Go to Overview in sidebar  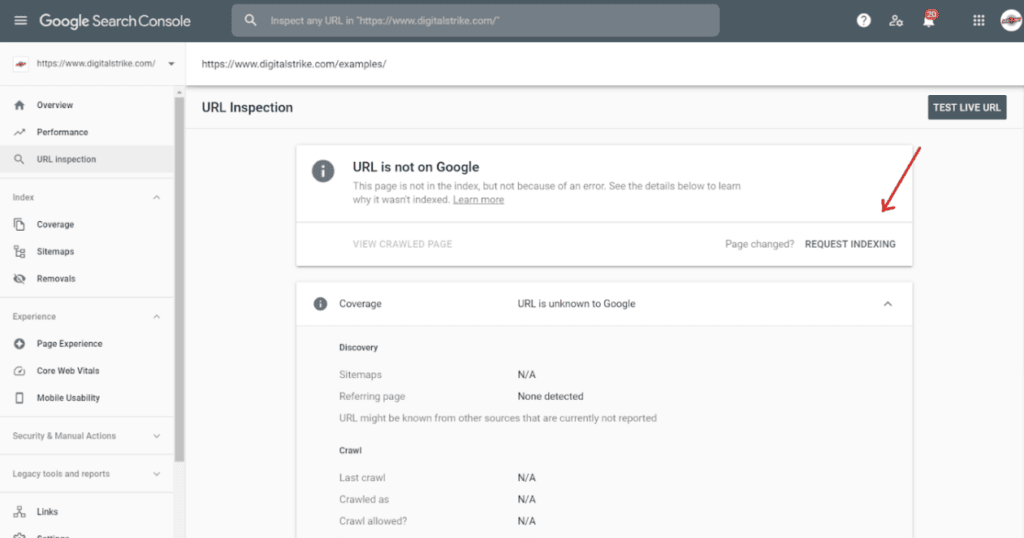(55, 105)
